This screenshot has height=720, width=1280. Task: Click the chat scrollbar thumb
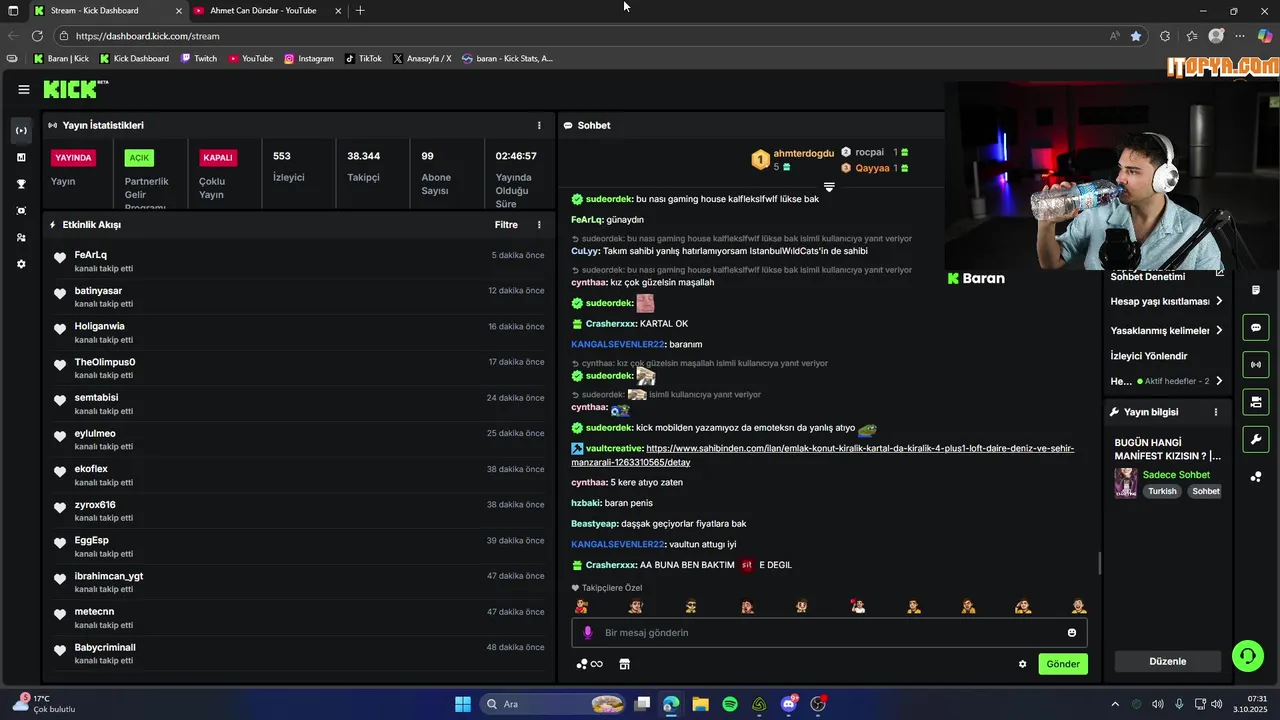coord(1100,563)
